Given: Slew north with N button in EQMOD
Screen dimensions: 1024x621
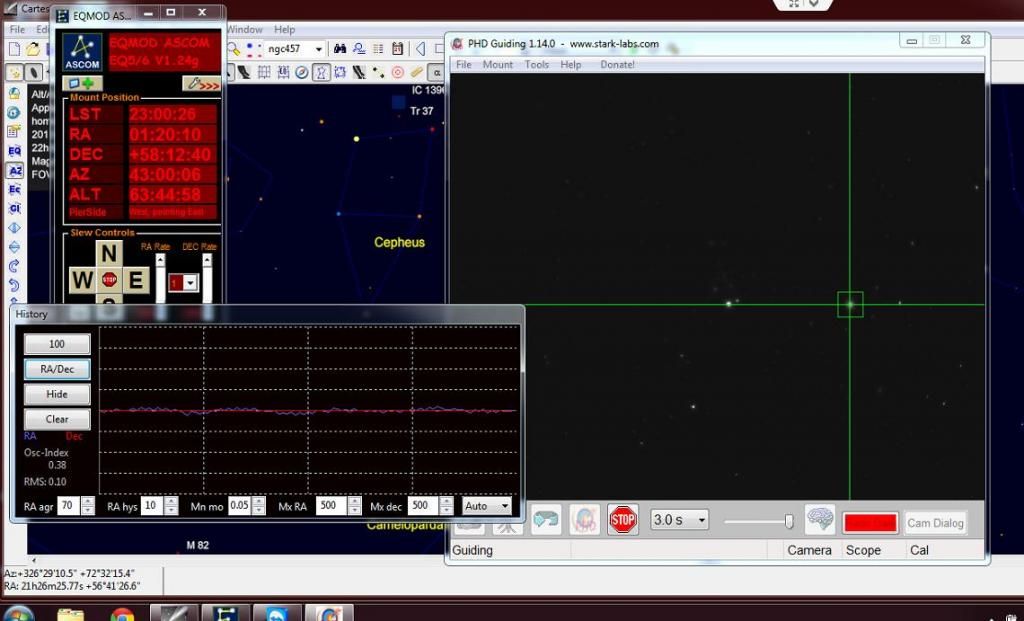Looking at the screenshot, I should [x=109, y=253].
